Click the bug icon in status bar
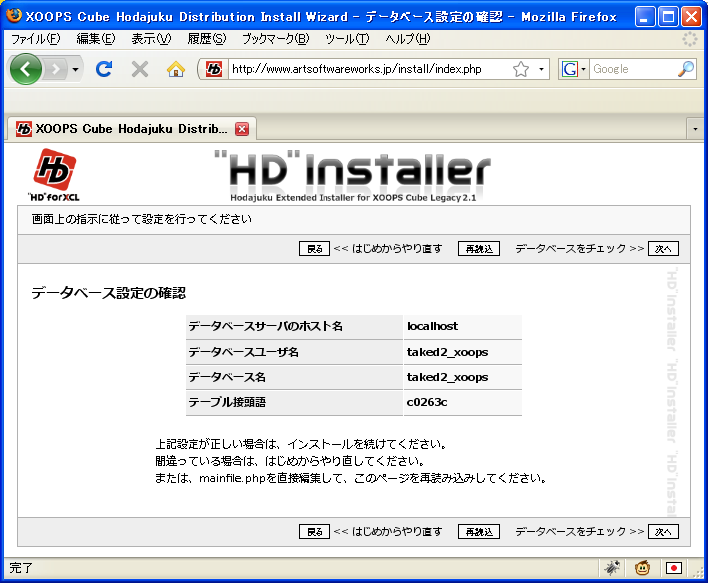The image size is (708, 583). [612, 568]
